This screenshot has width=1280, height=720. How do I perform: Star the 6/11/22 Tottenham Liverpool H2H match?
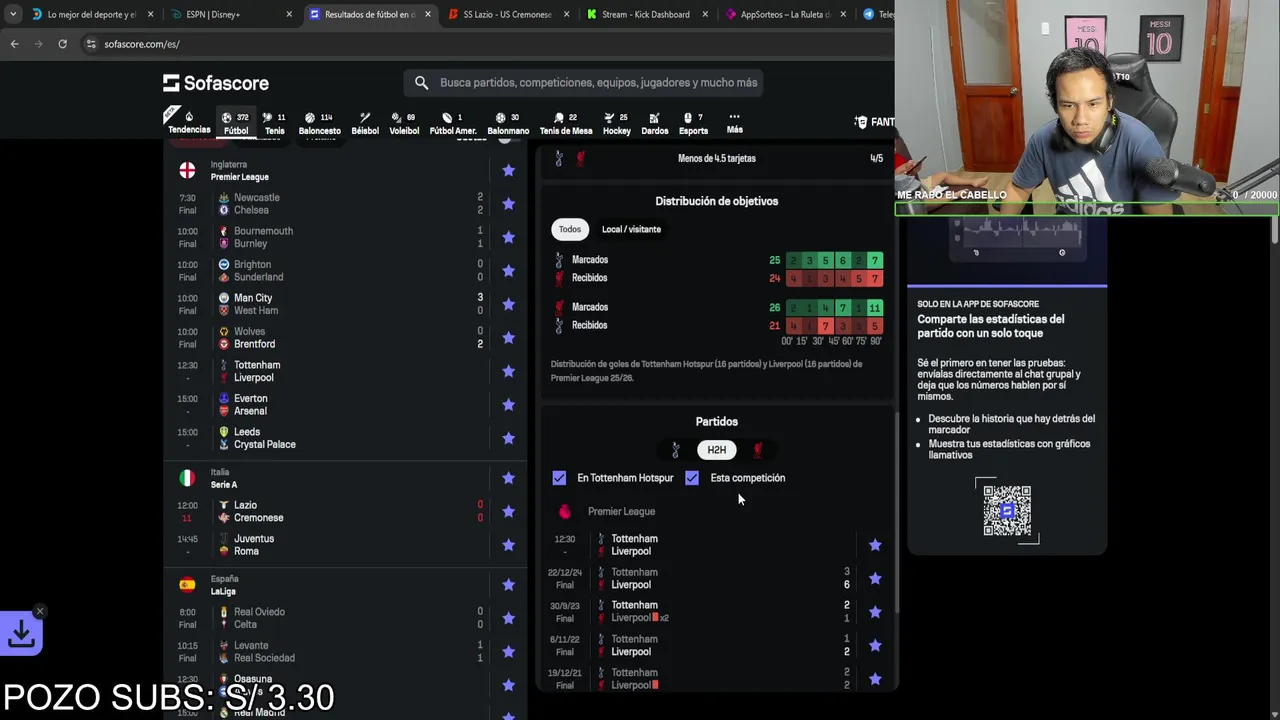[x=875, y=645]
